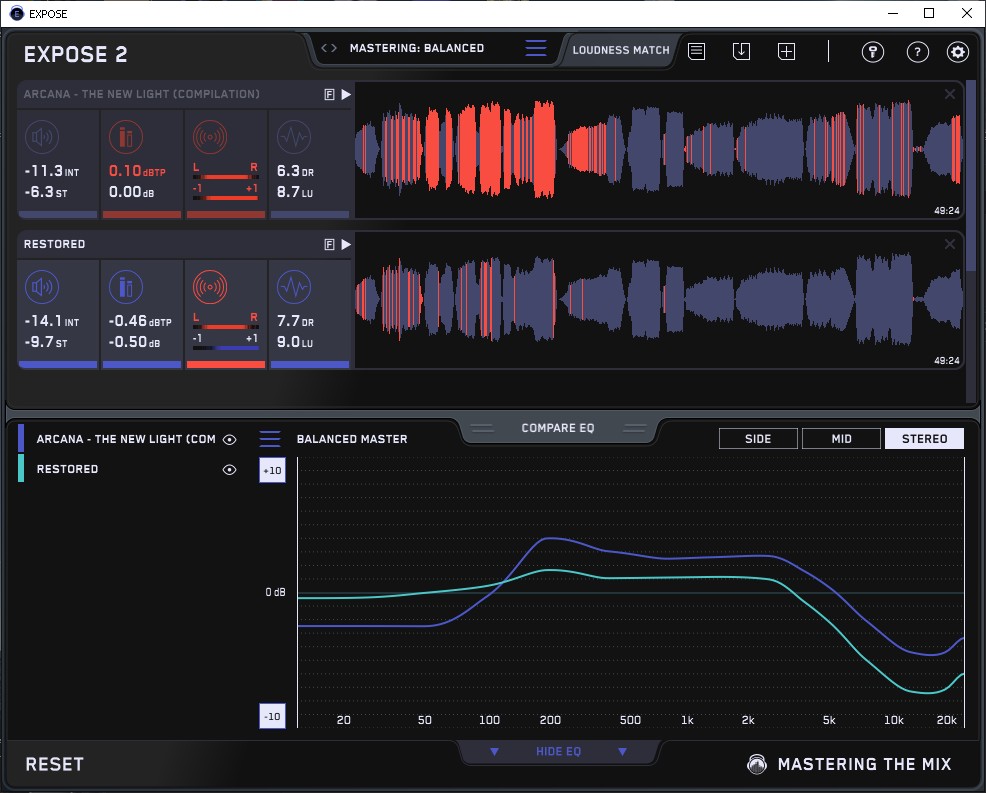Click the -10 EQ range button

pyautogui.click(x=272, y=716)
